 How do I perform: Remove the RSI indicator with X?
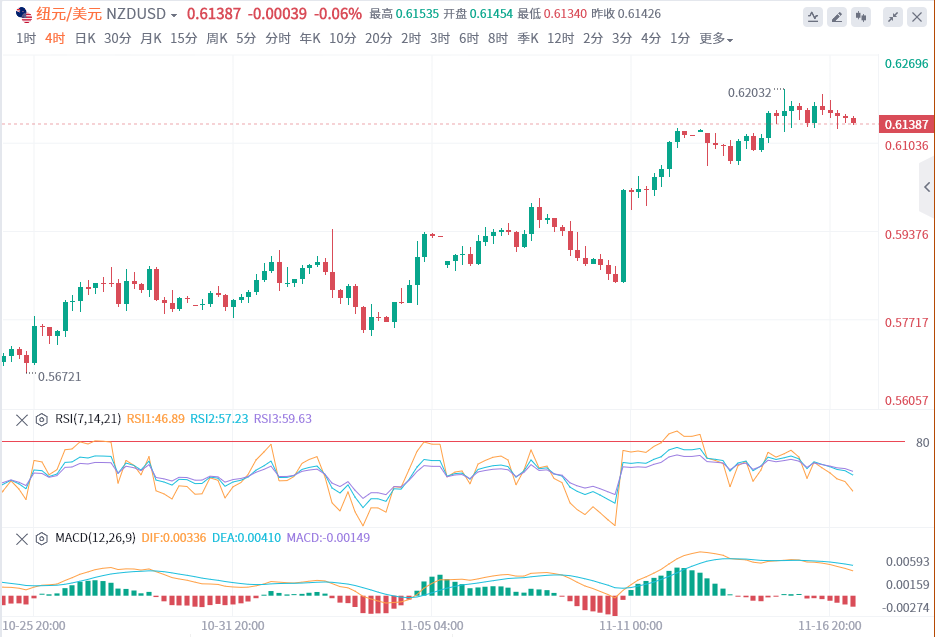(21, 420)
